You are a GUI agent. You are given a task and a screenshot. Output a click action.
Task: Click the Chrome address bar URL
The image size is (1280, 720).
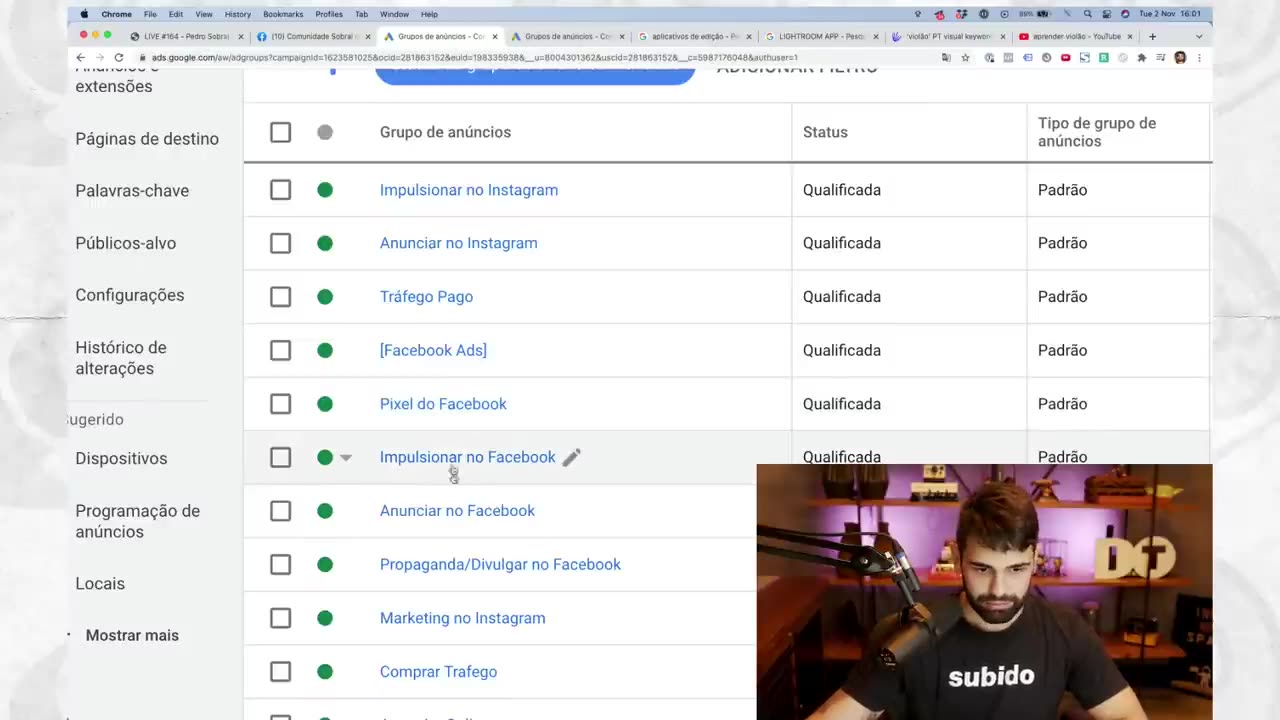click(x=475, y=58)
